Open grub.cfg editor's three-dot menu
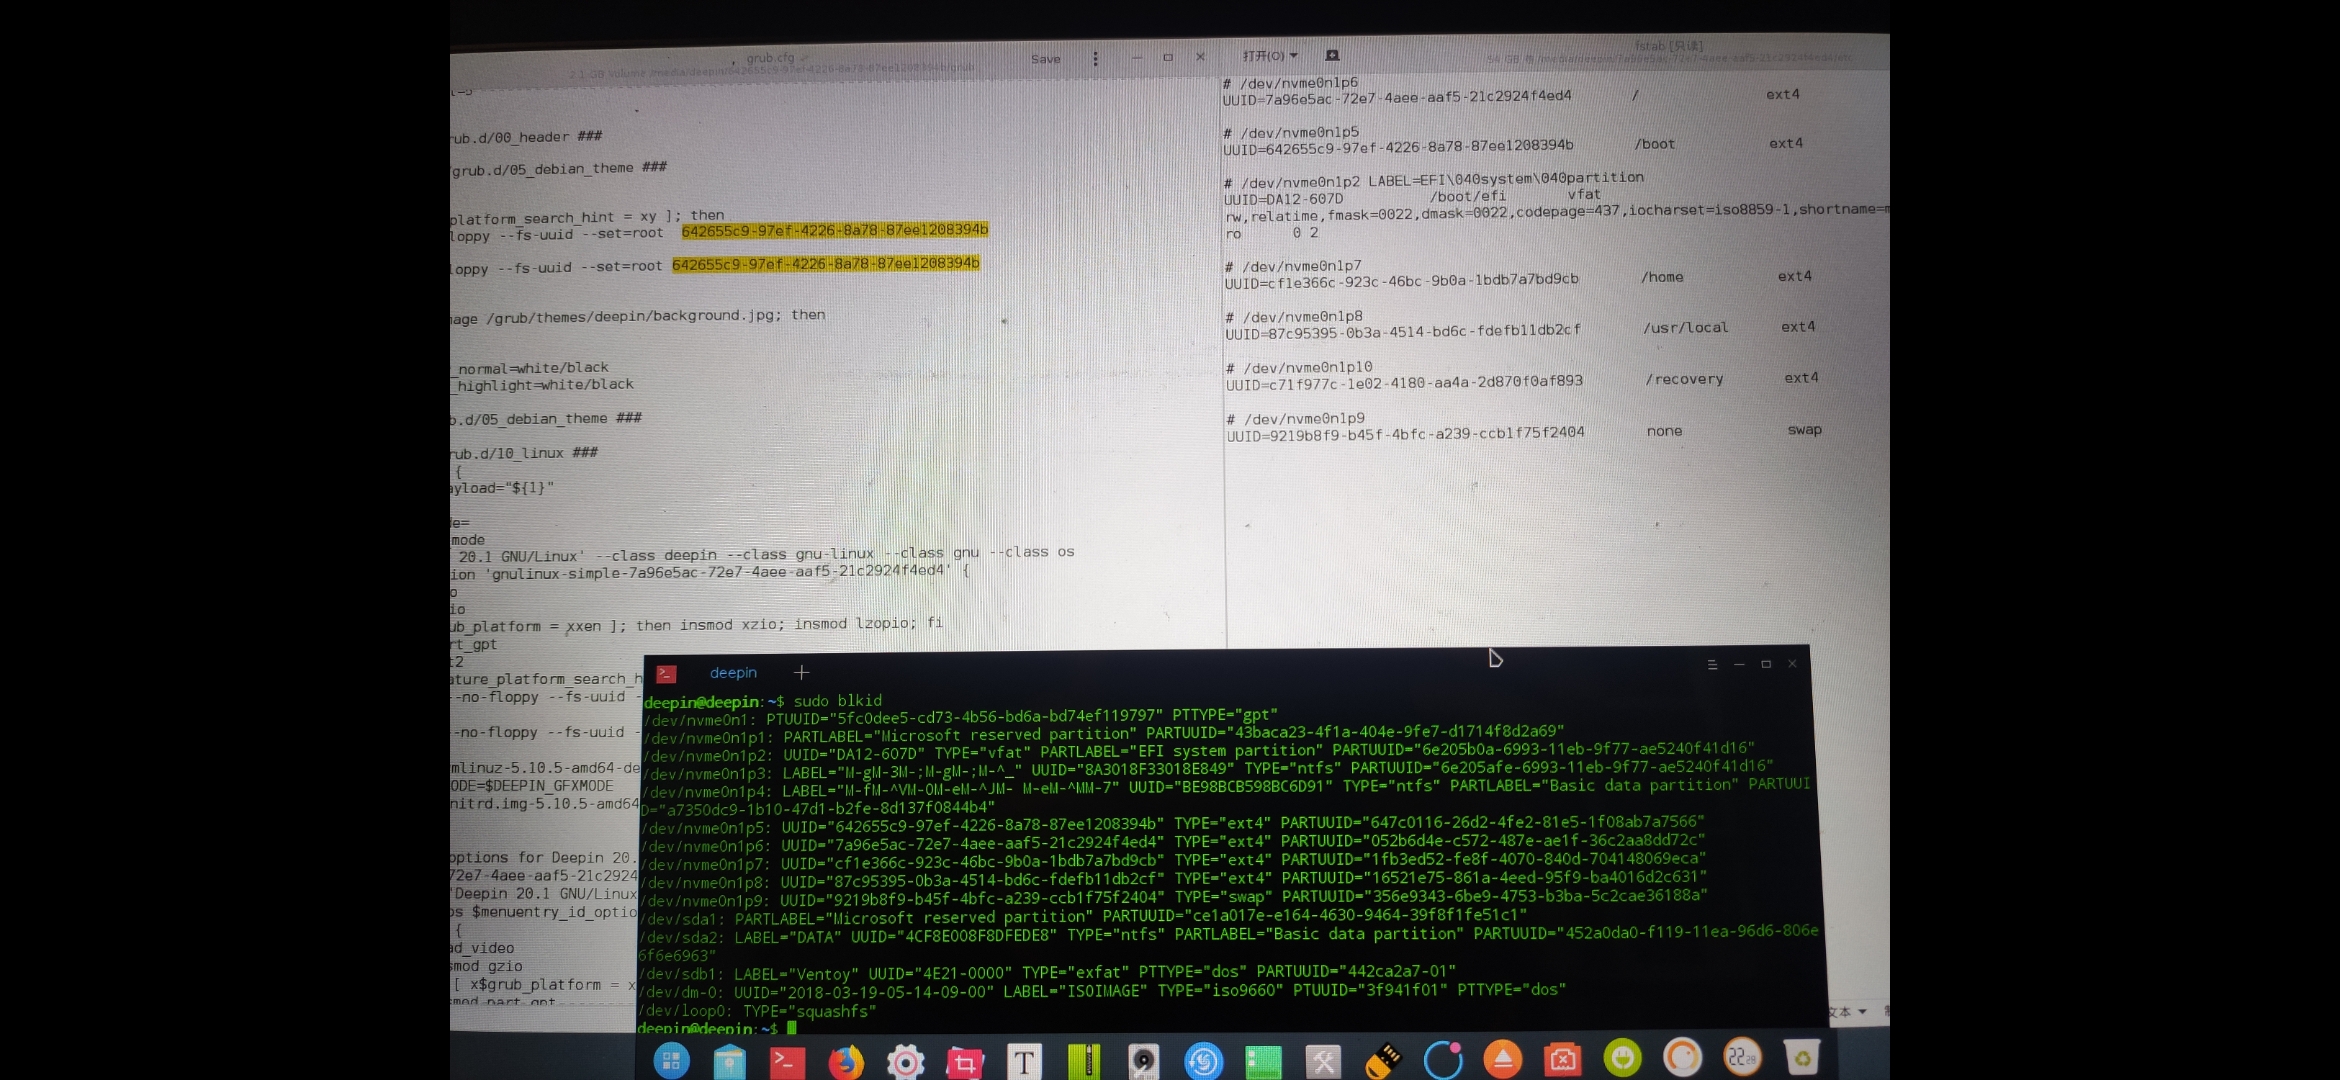This screenshot has height=1080, width=2340. point(1095,59)
